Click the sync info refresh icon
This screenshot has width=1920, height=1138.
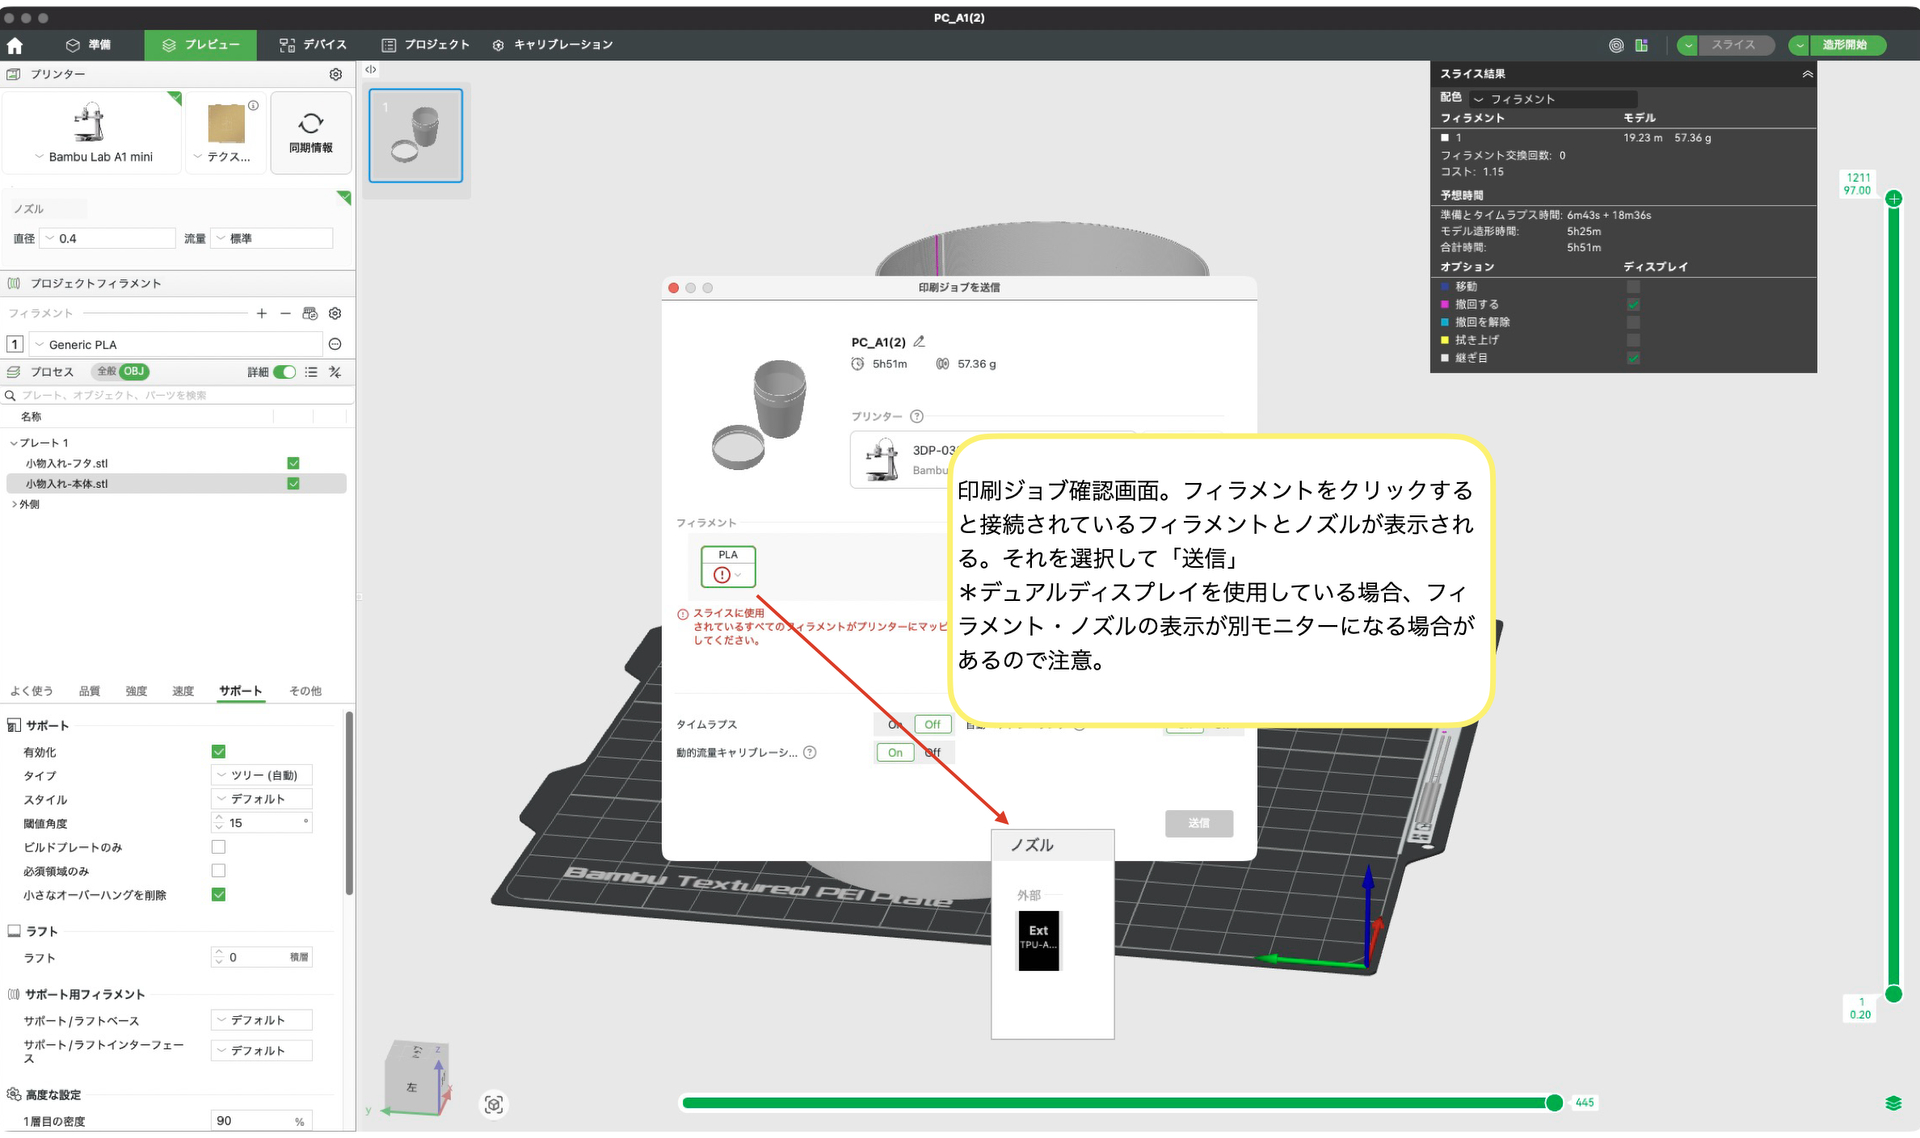(311, 123)
